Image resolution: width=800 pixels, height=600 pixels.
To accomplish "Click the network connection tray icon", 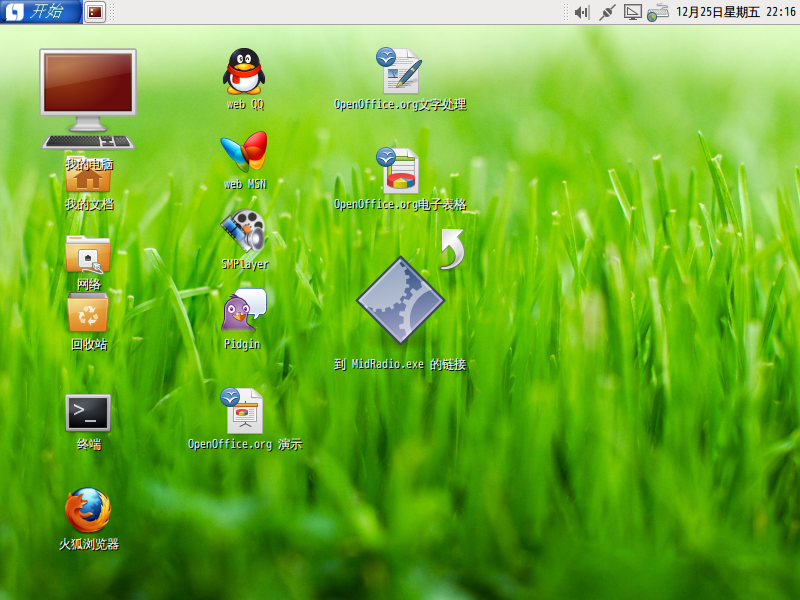I will pyautogui.click(x=658, y=12).
